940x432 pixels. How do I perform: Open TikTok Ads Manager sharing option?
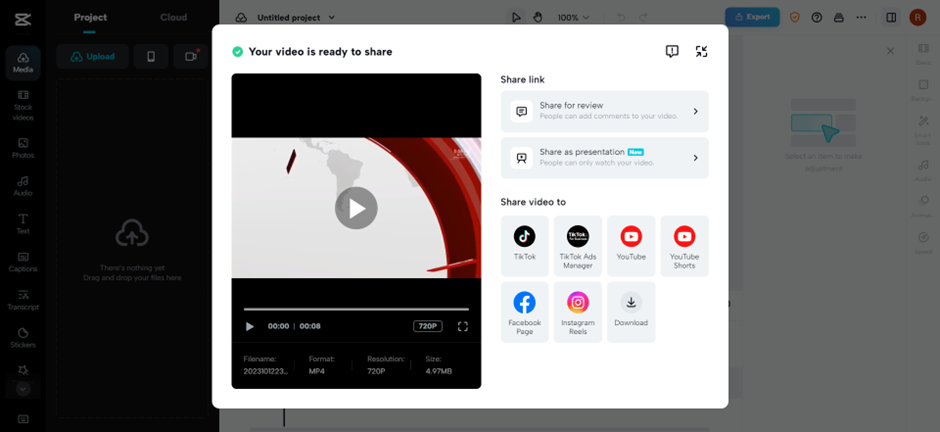click(577, 246)
